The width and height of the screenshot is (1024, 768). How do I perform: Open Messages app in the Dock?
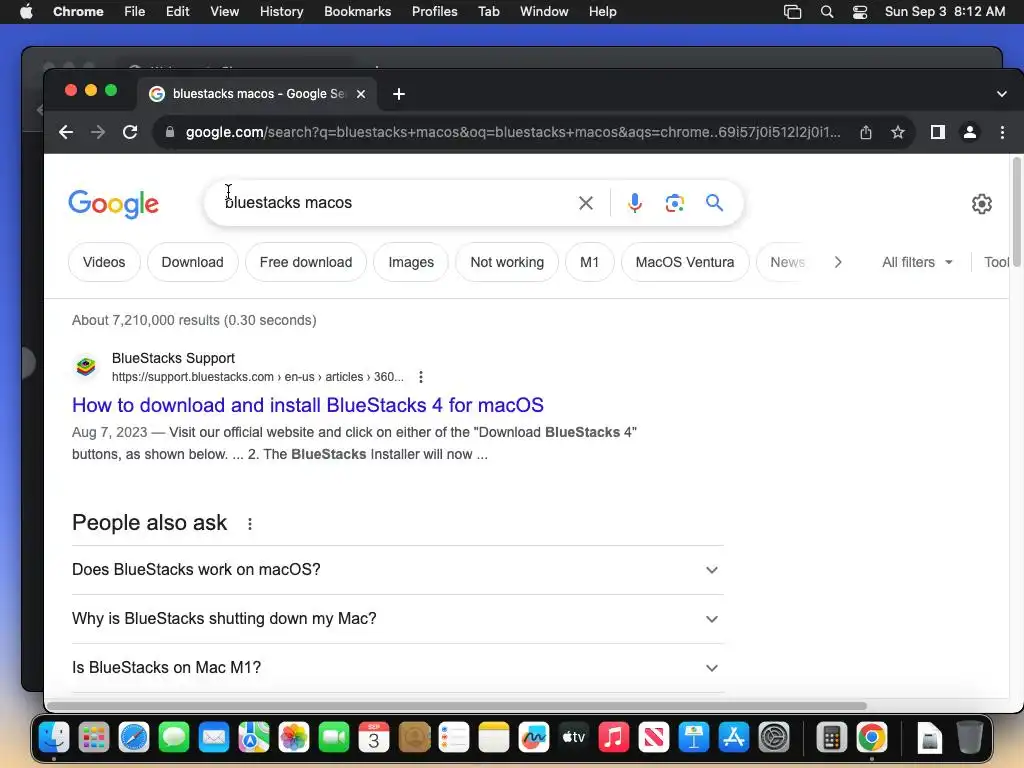click(x=174, y=738)
